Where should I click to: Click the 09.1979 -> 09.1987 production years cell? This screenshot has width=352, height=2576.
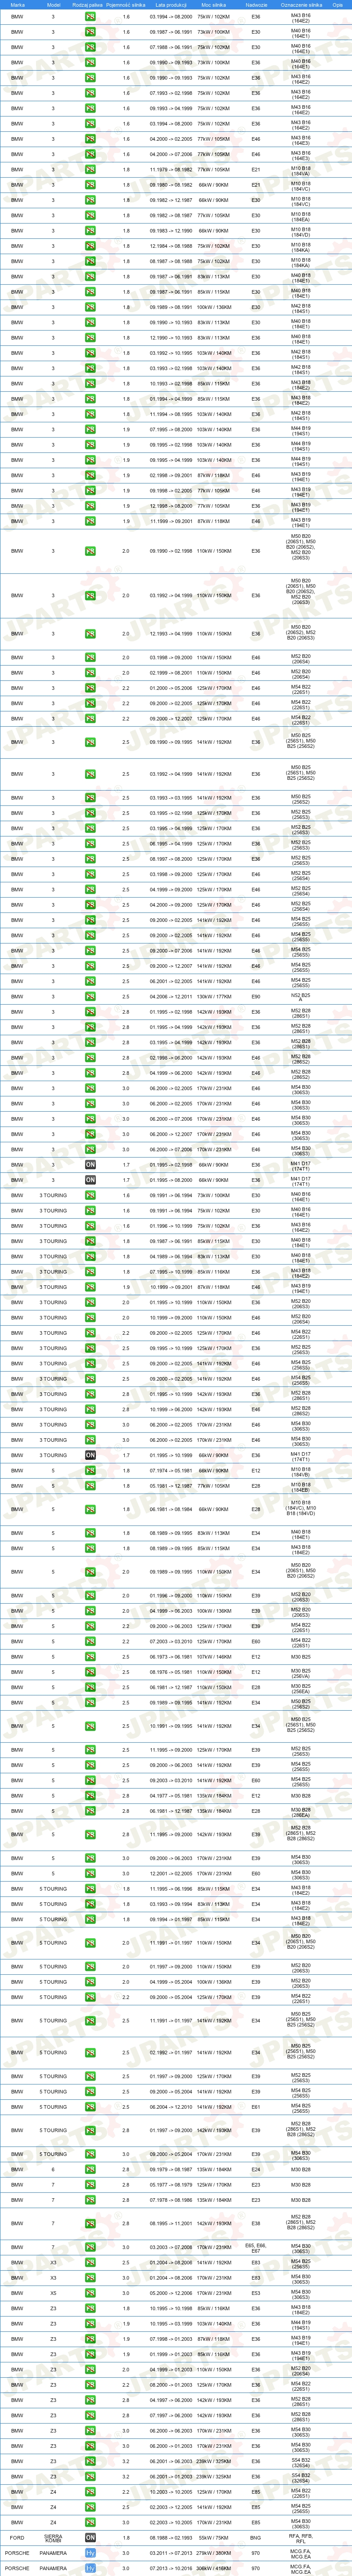(171, 2170)
